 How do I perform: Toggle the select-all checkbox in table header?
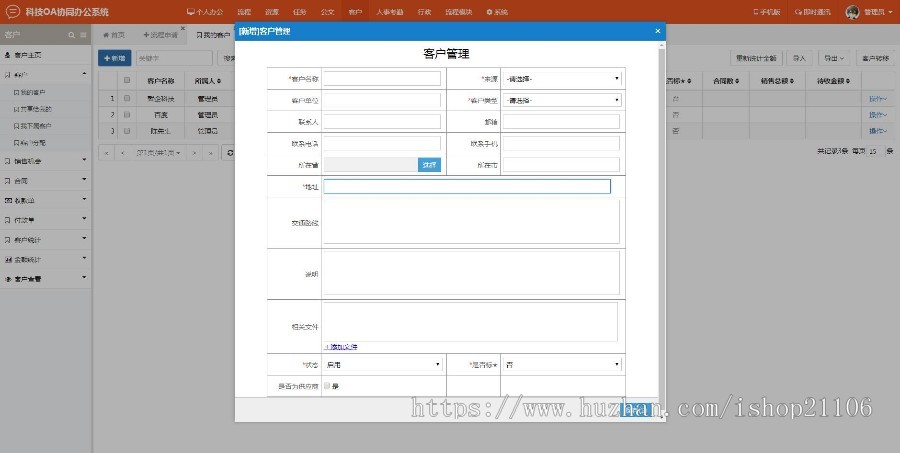127,80
